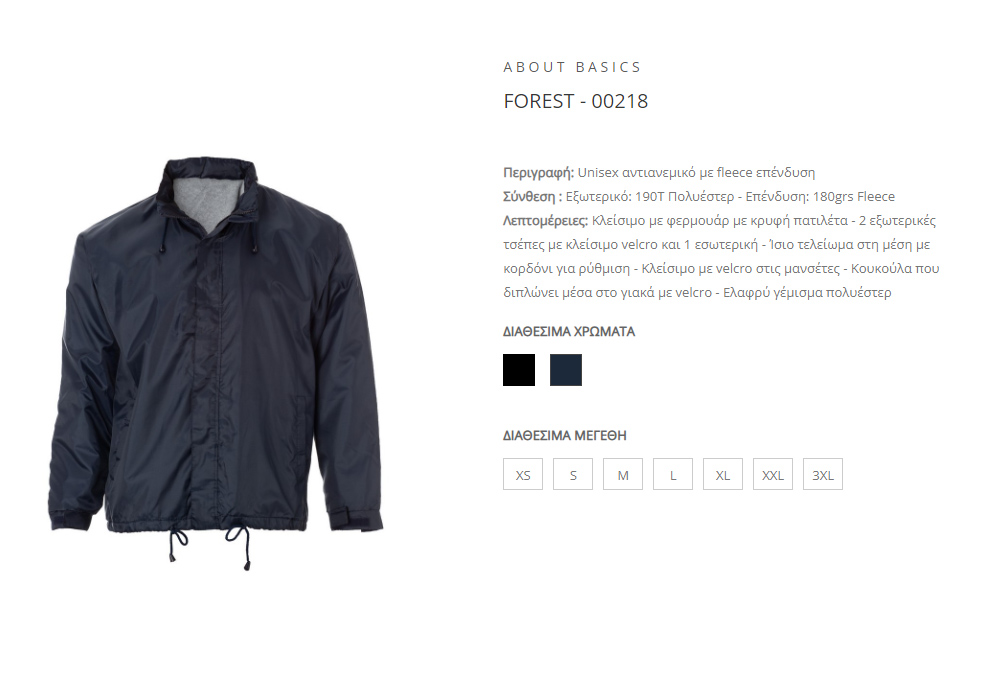Open the jacket product photo
The height and width of the screenshot is (686, 991).
[216, 364]
